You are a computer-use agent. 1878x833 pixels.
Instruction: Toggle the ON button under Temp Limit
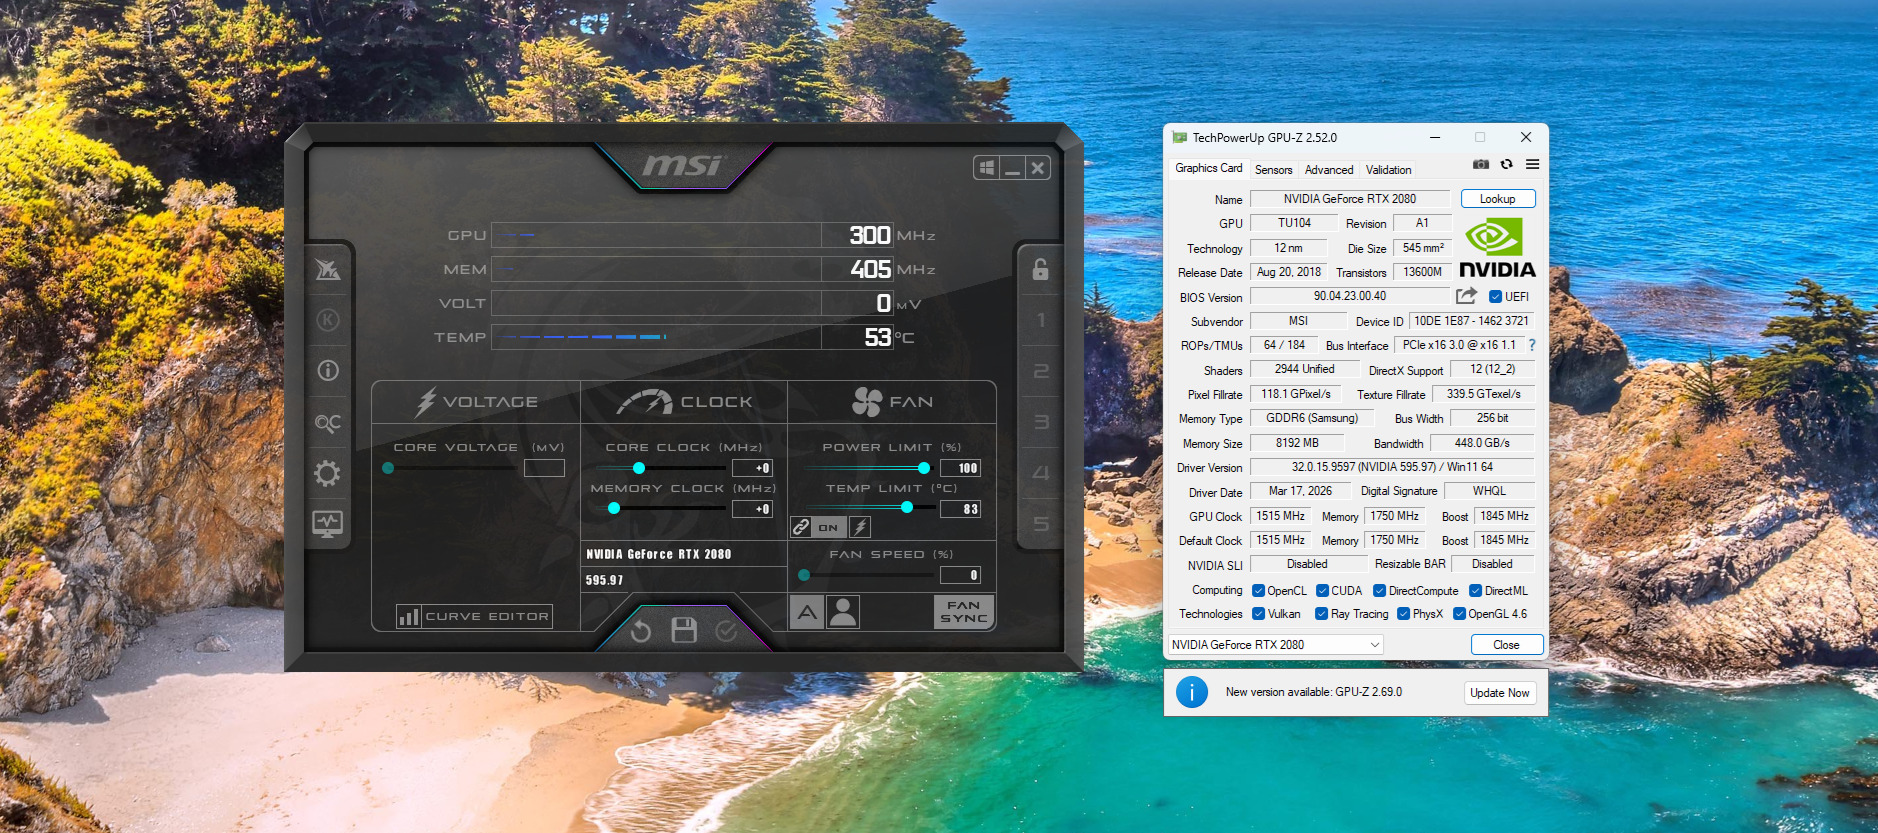[x=829, y=527]
